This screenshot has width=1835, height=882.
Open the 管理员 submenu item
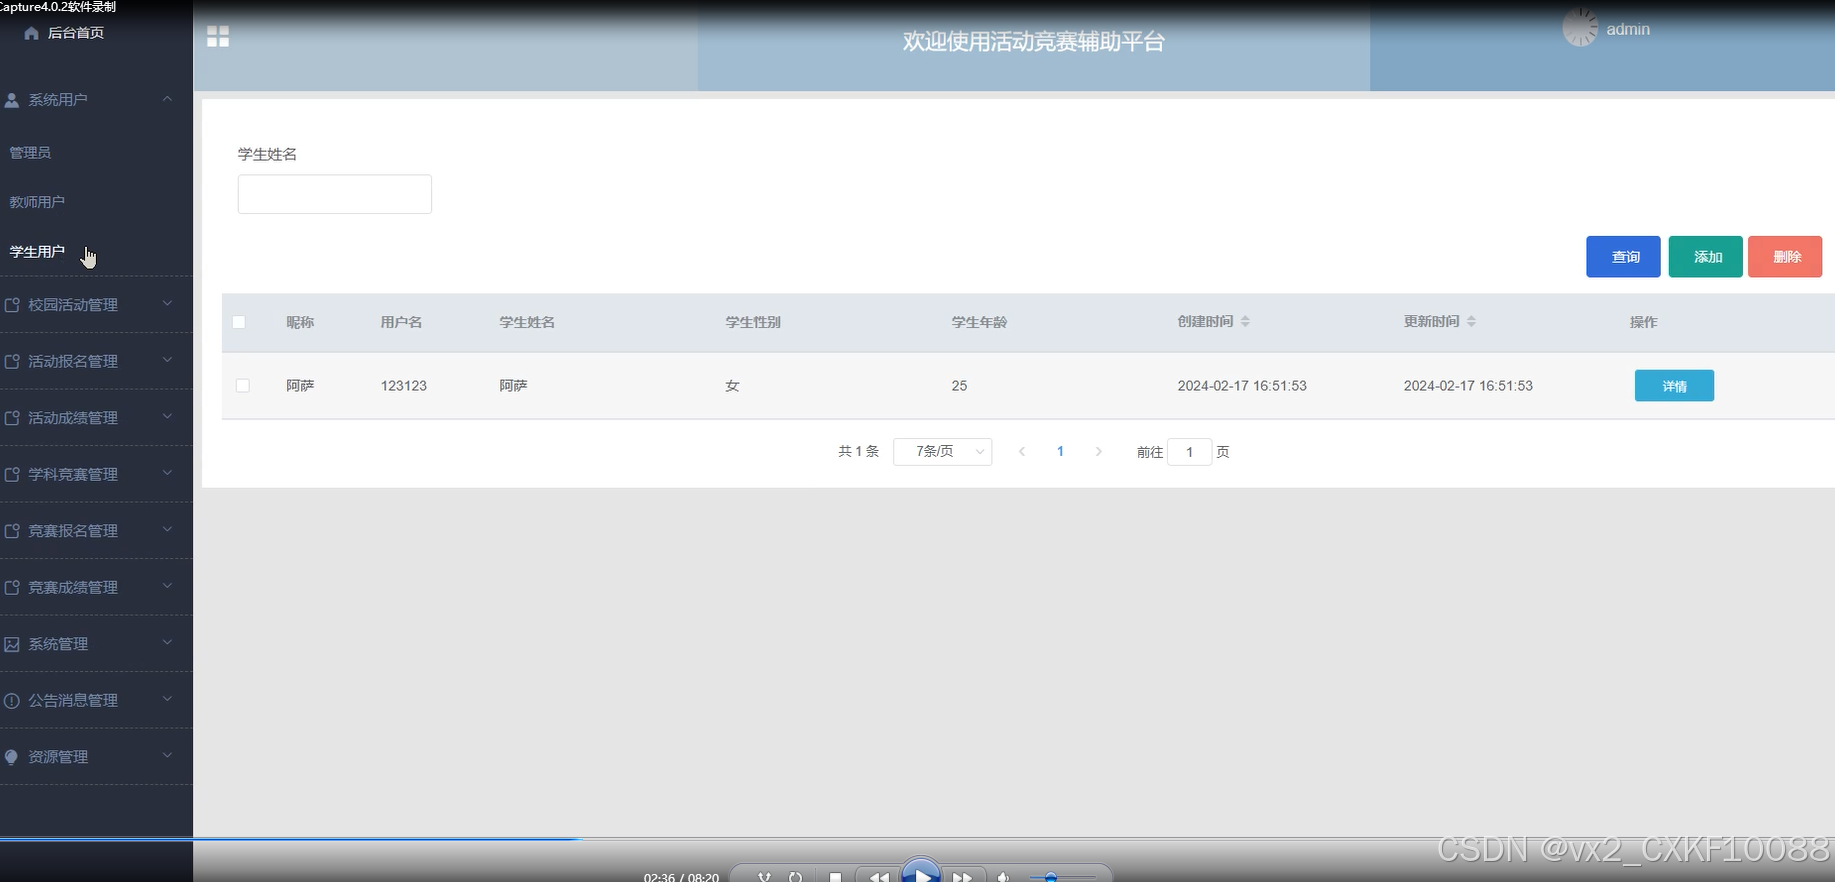(x=30, y=153)
